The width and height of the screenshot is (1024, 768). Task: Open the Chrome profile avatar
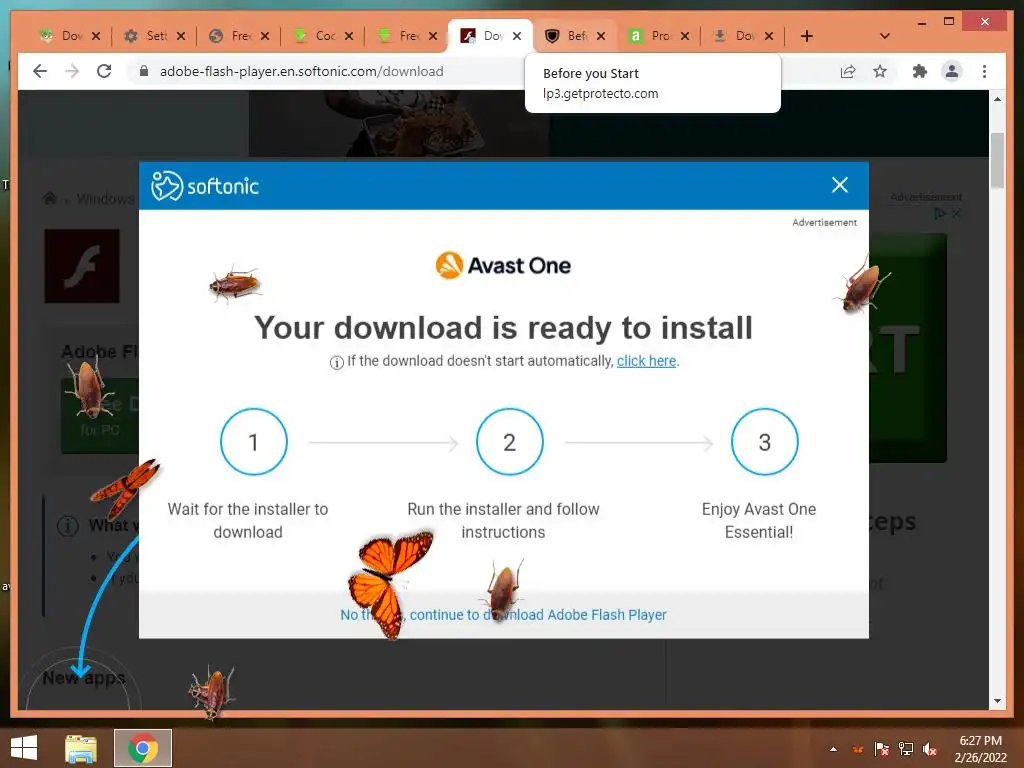tap(952, 71)
